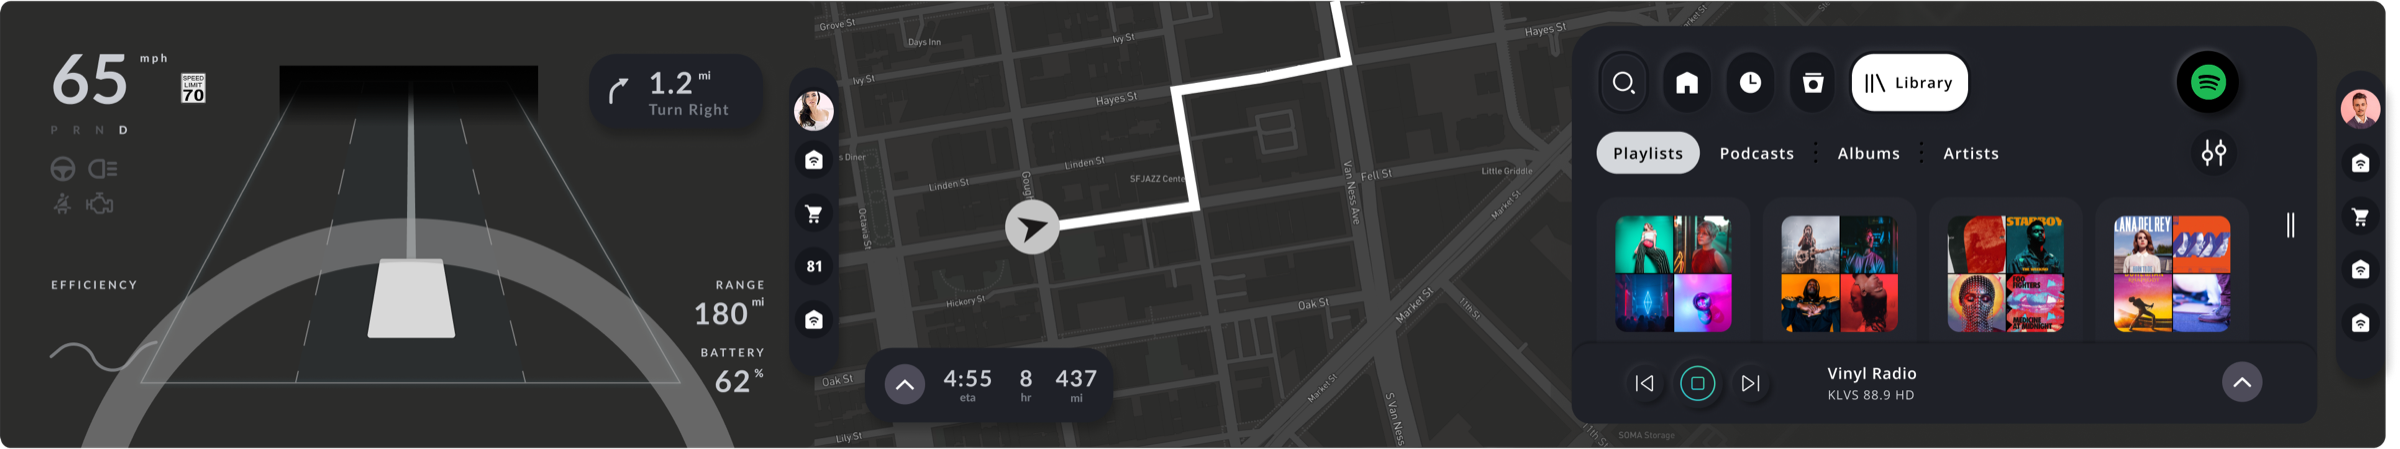Switch to the Albums tab

click(x=1869, y=153)
